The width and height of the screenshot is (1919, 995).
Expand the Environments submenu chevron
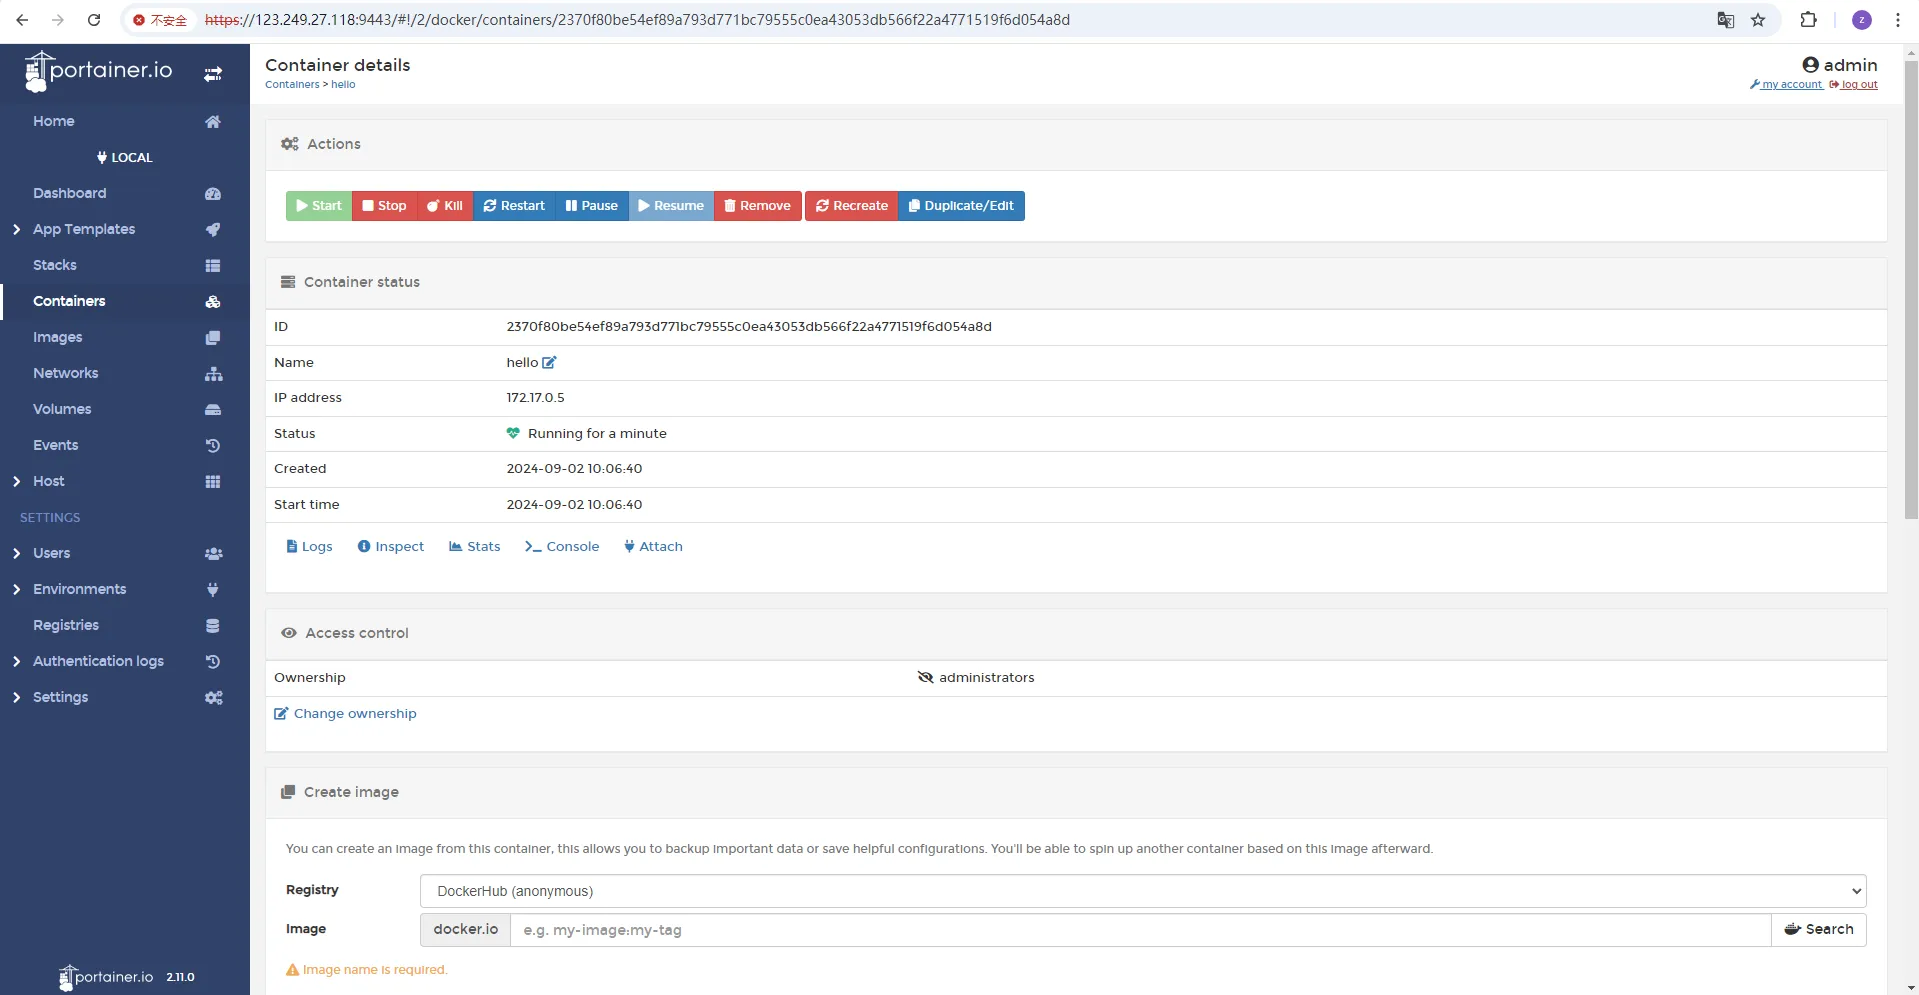pyautogui.click(x=16, y=590)
